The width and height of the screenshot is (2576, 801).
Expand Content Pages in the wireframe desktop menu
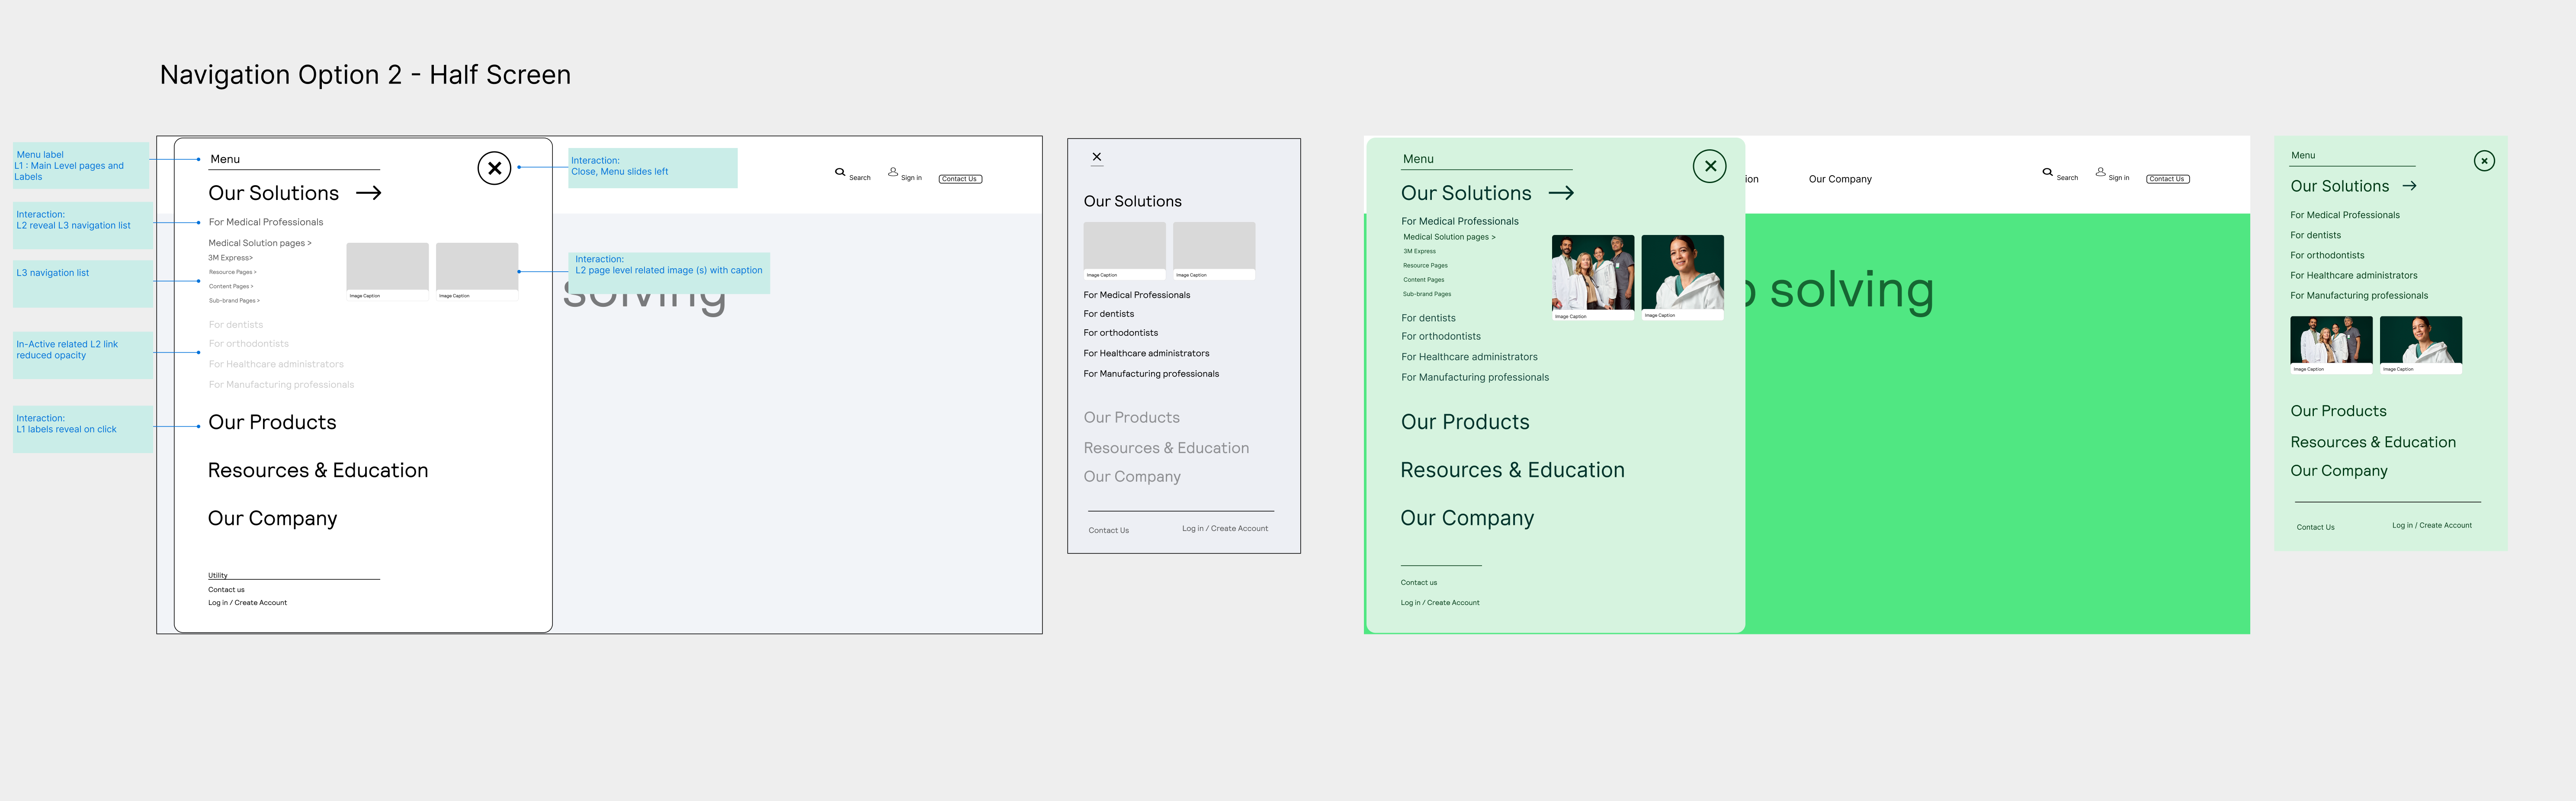point(231,286)
